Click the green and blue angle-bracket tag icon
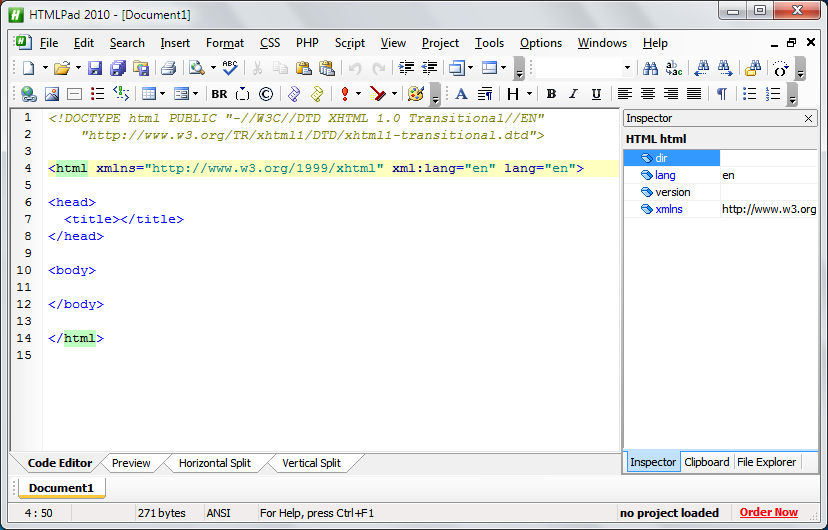This screenshot has width=828, height=530. coord(121,94)
